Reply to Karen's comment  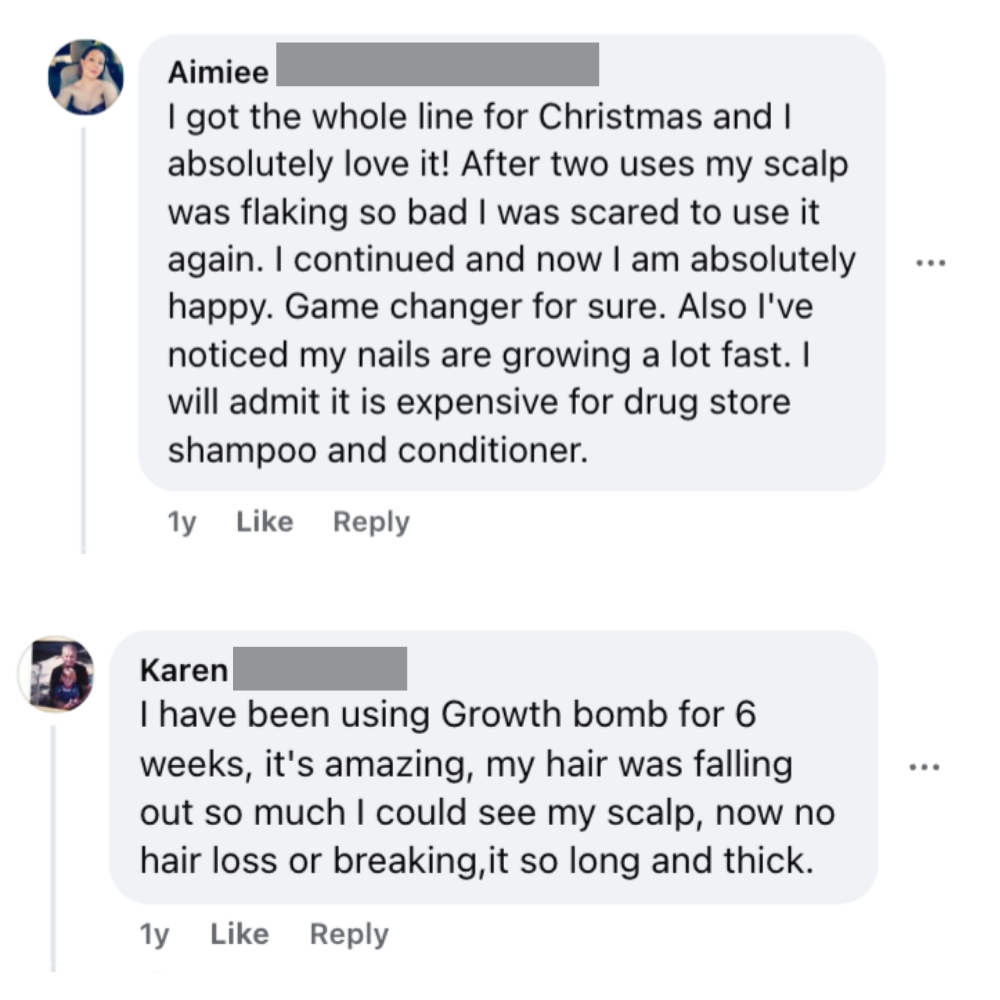point(349,934)
